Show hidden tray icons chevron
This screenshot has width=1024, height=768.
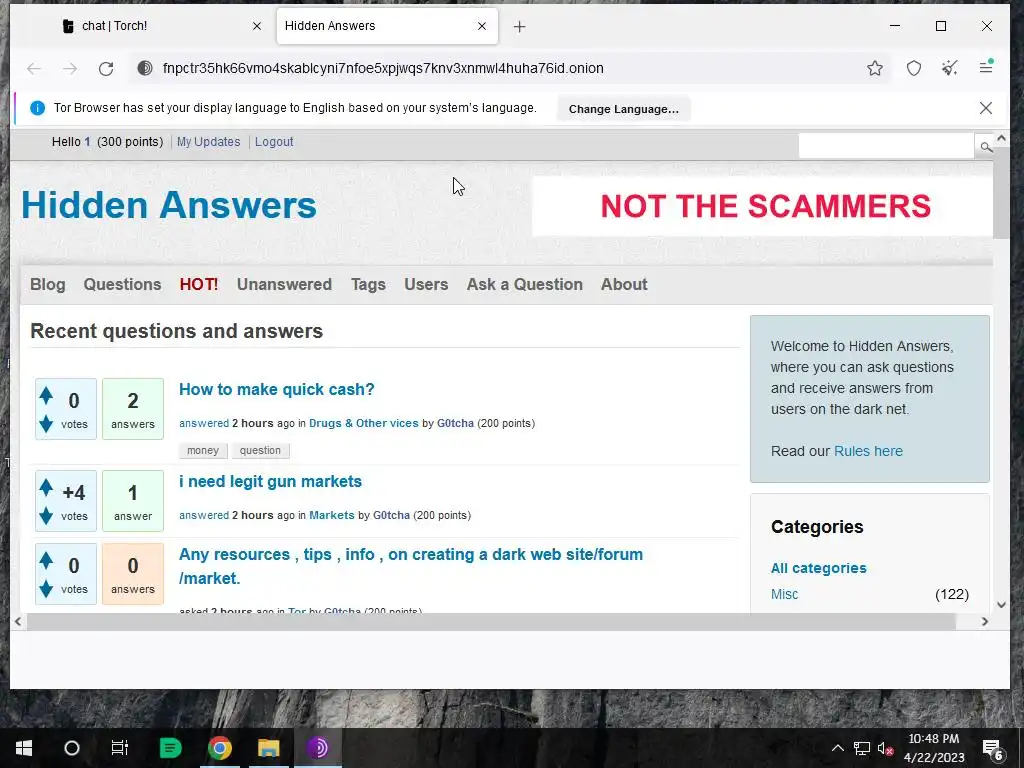coord(837,748)
